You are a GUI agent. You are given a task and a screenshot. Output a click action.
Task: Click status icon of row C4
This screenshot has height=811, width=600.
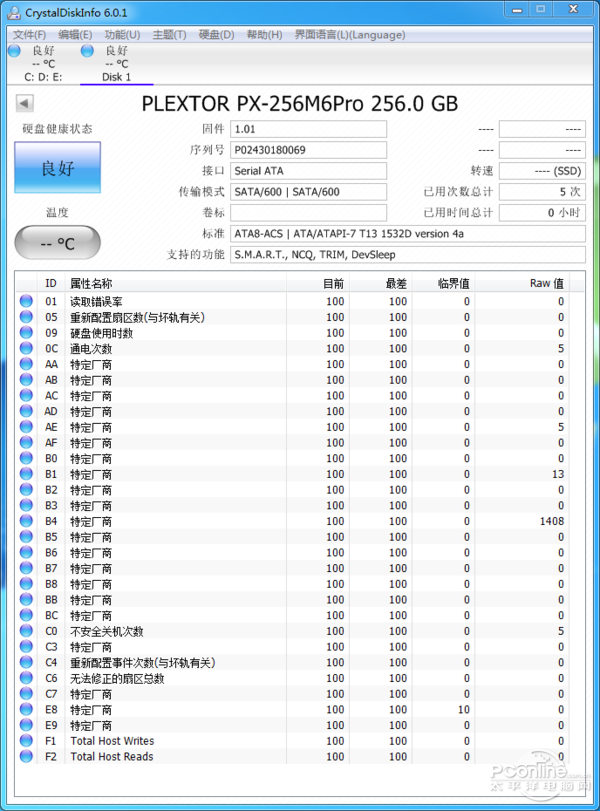pyautogui.click(x=26, y=662)
